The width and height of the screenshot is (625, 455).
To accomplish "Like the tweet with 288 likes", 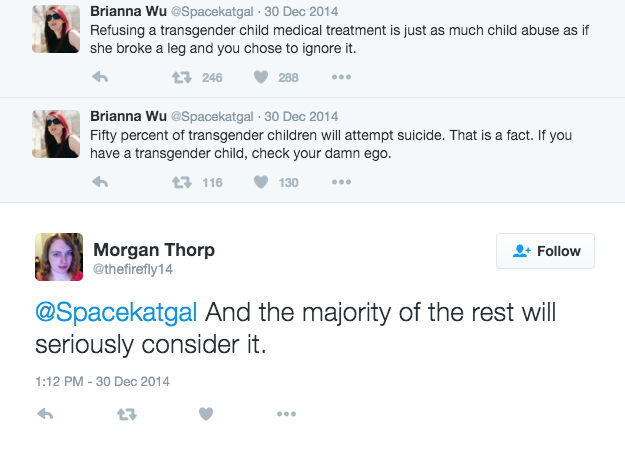I will click(x=261, y=77).
